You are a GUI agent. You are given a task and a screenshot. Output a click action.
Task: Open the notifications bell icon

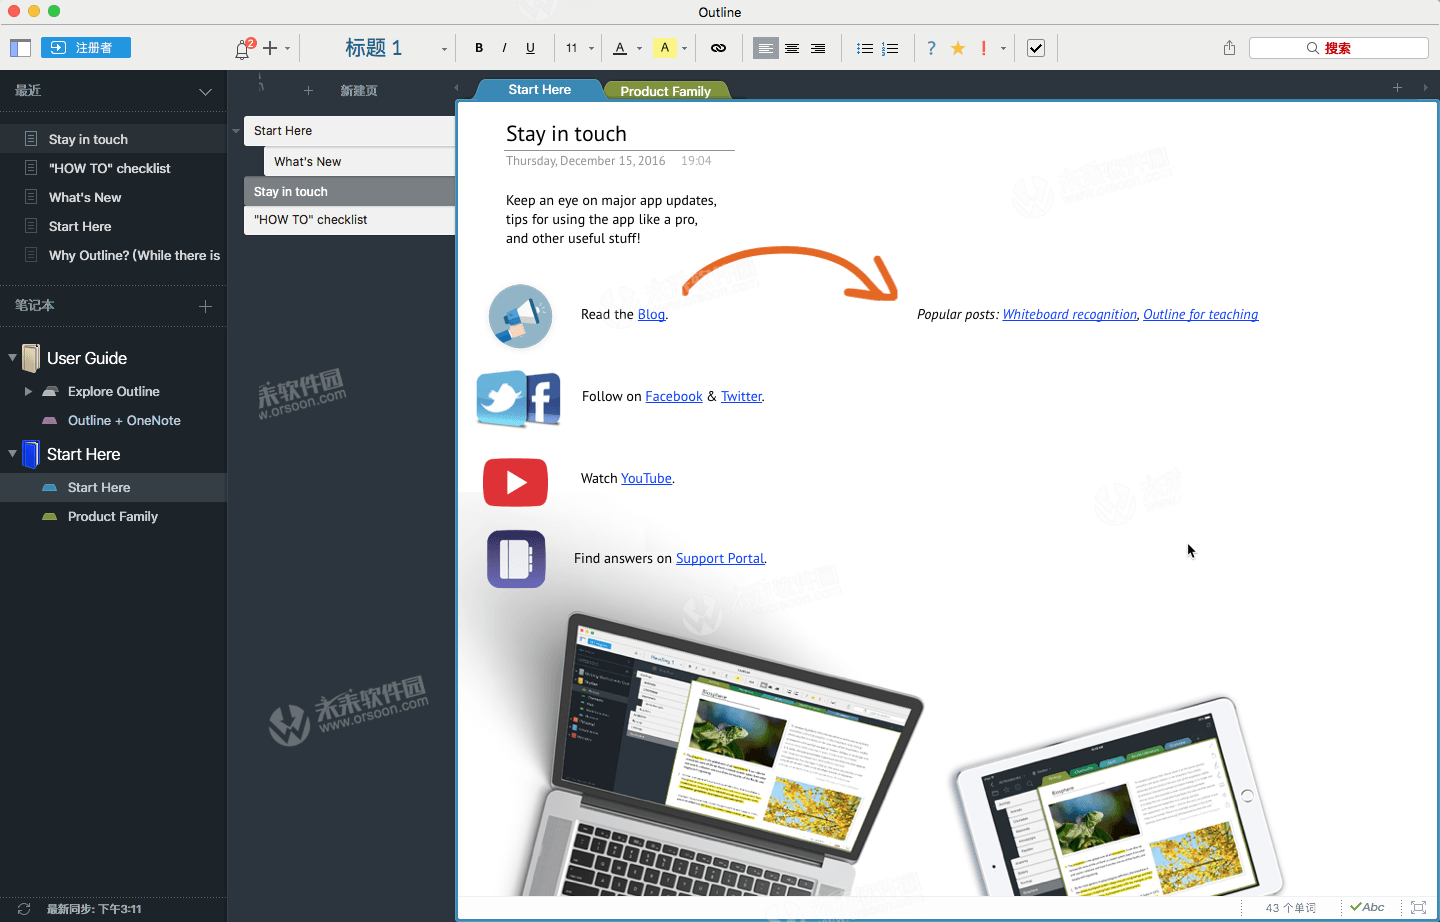click(x=243, y=49)
